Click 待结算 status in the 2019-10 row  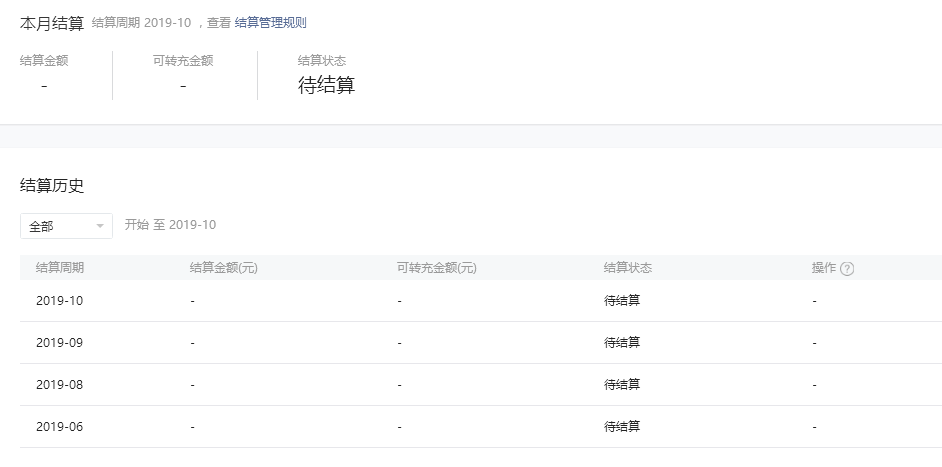click(x=622, y=301)
